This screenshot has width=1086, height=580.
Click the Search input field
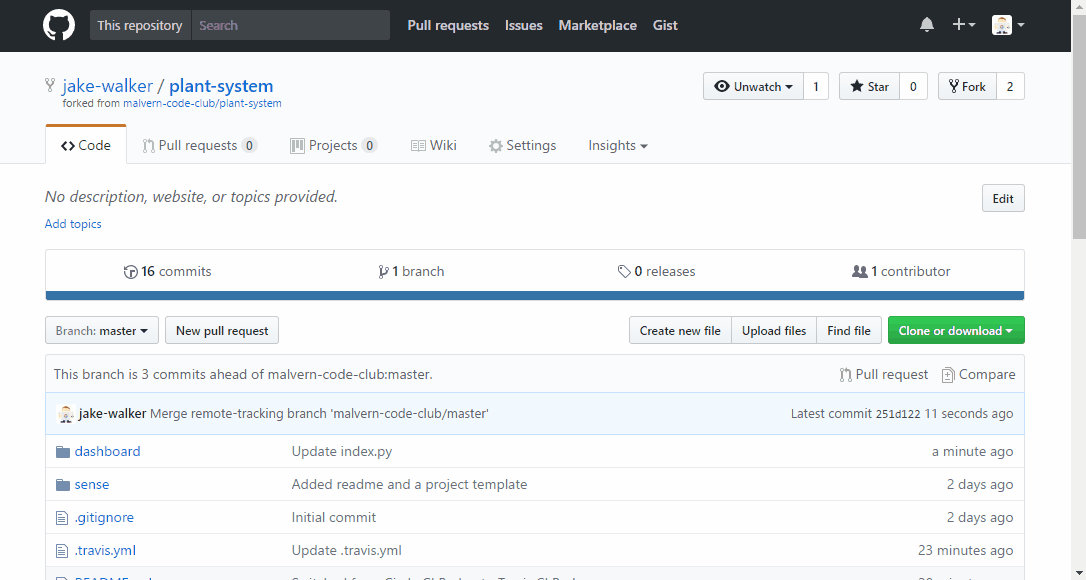pyautogui.click(x=291, y=26)
